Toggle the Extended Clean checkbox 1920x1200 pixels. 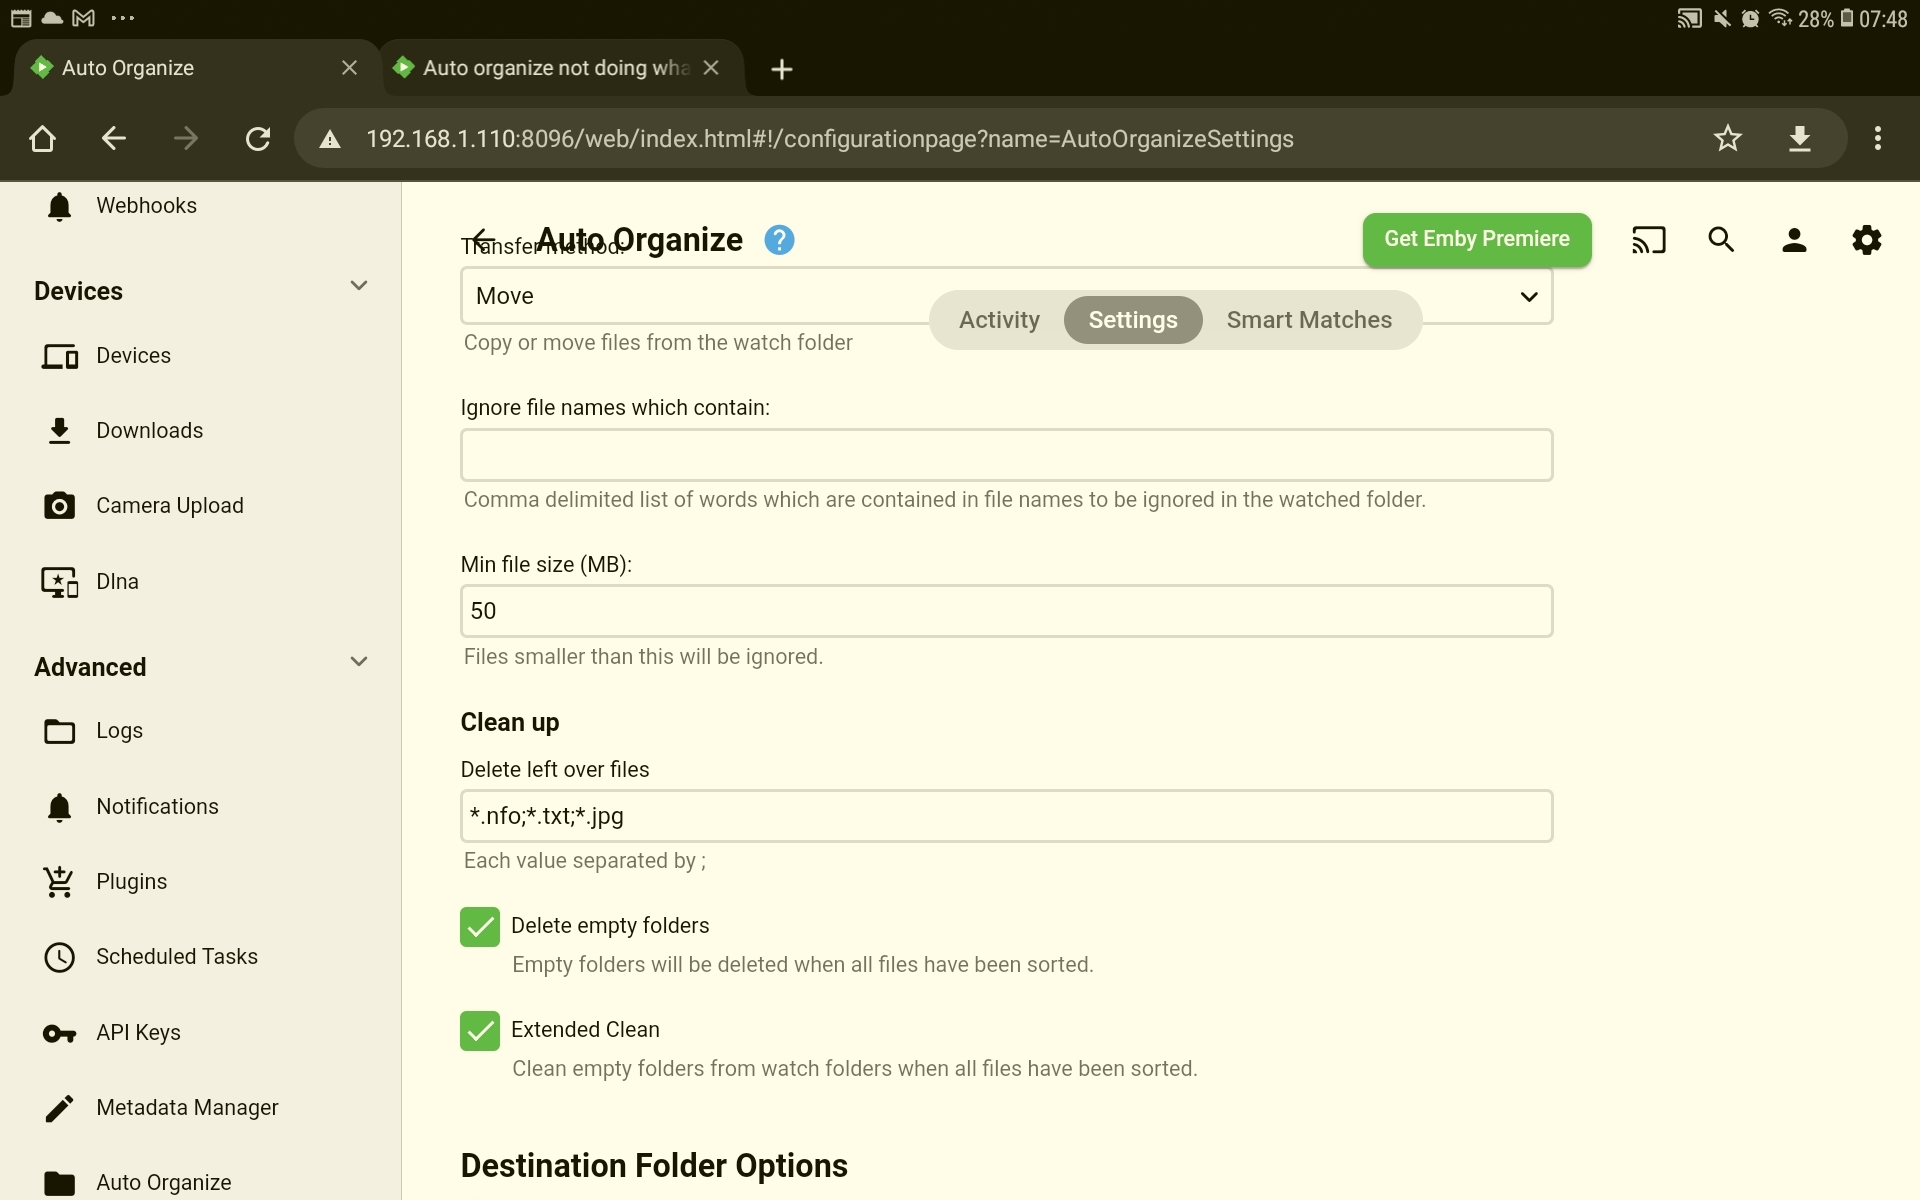pyautogui.click(x=480, y=1031)
